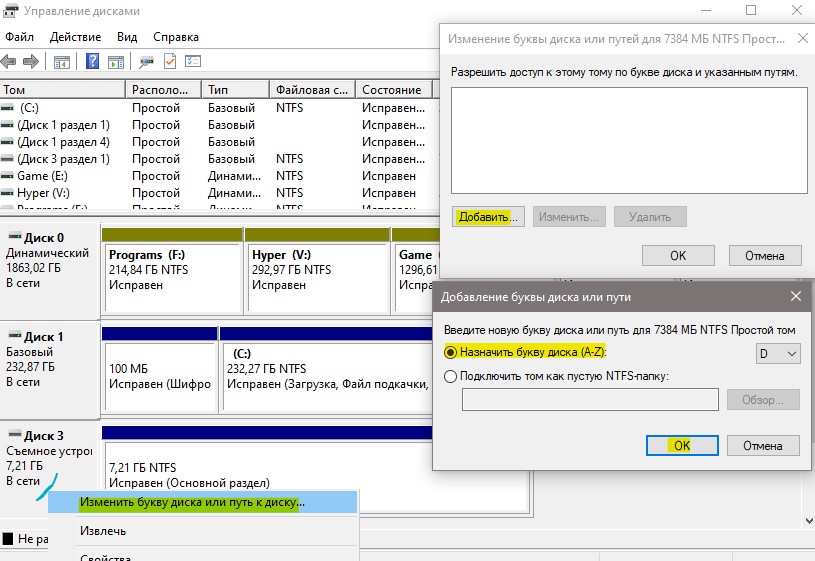Click the 'Файловая с...' column header
Image resolution: width=815 pixels, height=561 pixels.
312,90
